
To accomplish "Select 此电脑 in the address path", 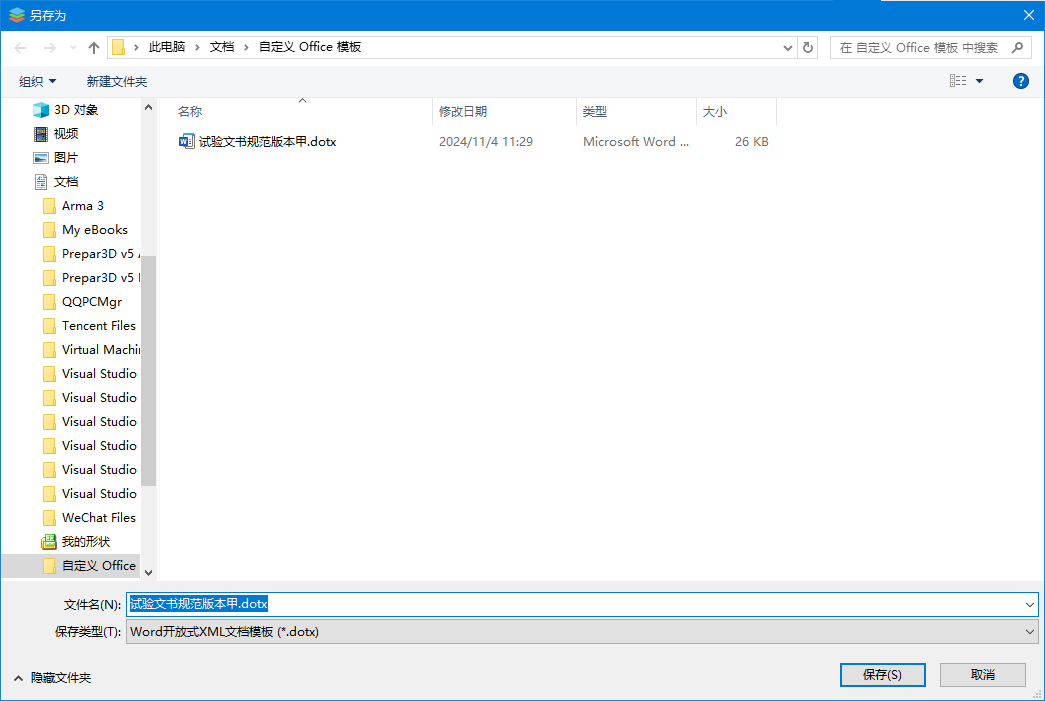I will (x=167, y=47).
